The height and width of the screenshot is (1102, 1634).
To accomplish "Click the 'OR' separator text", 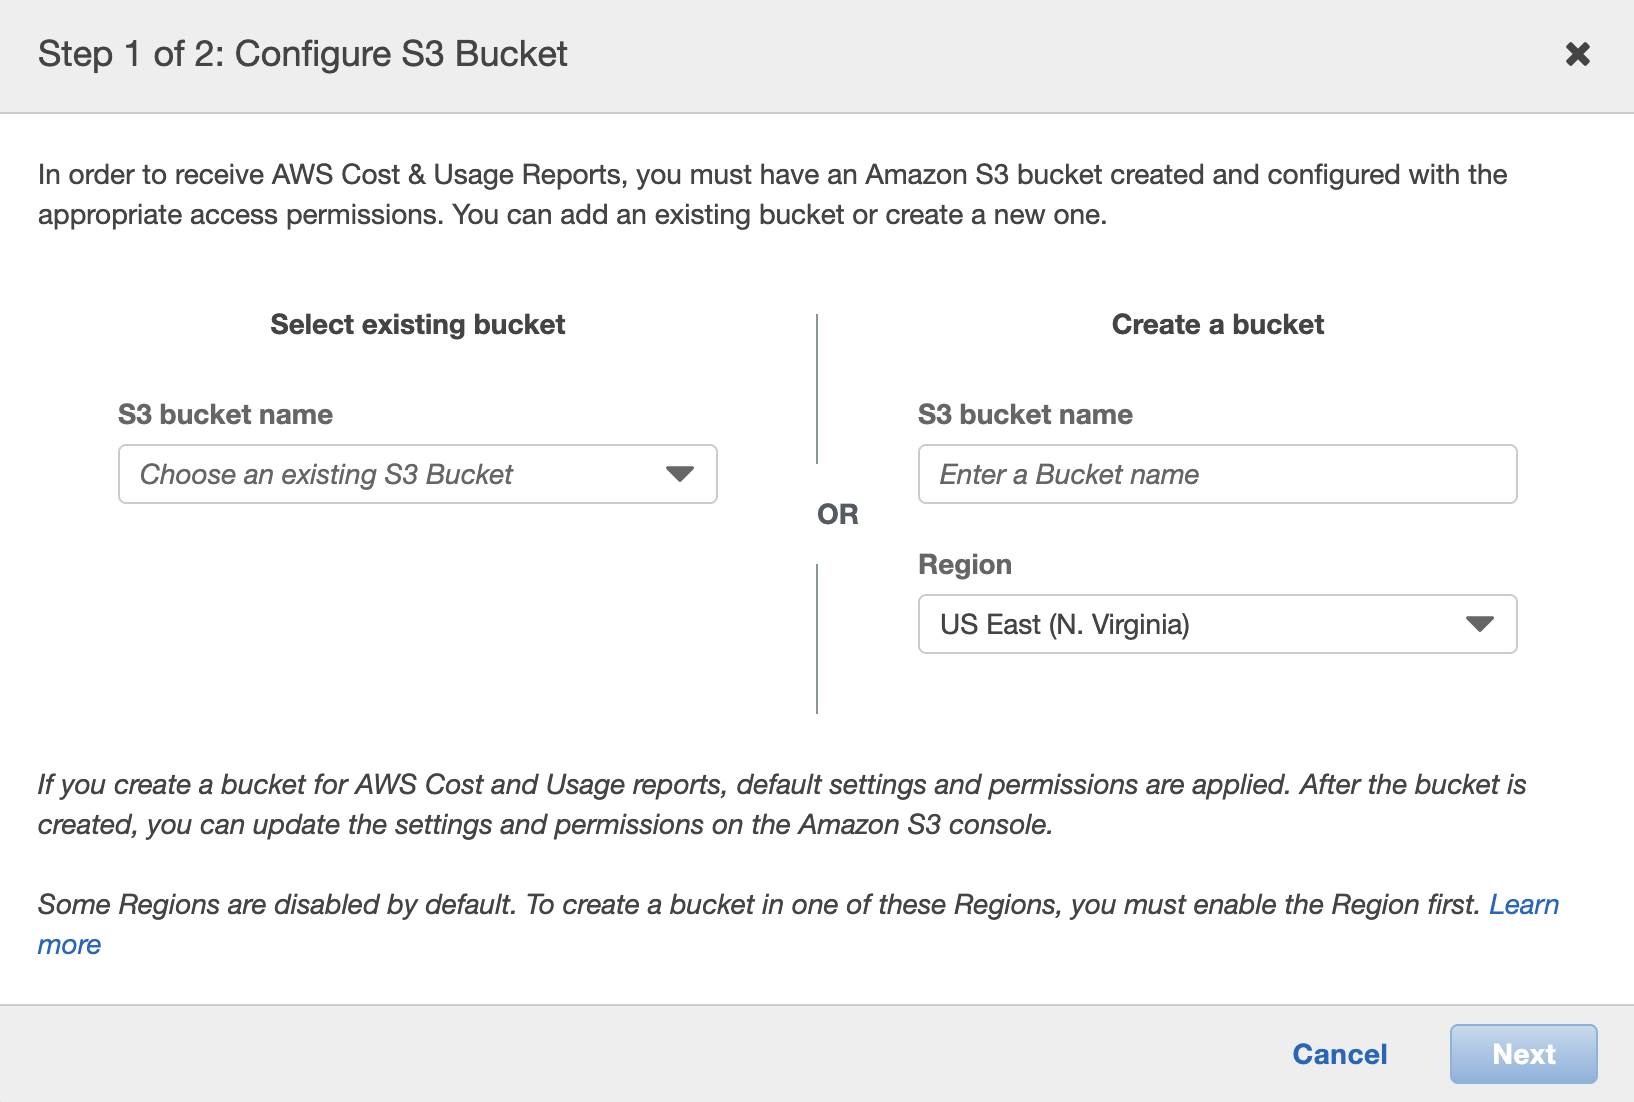I will (x=838, y=514).
